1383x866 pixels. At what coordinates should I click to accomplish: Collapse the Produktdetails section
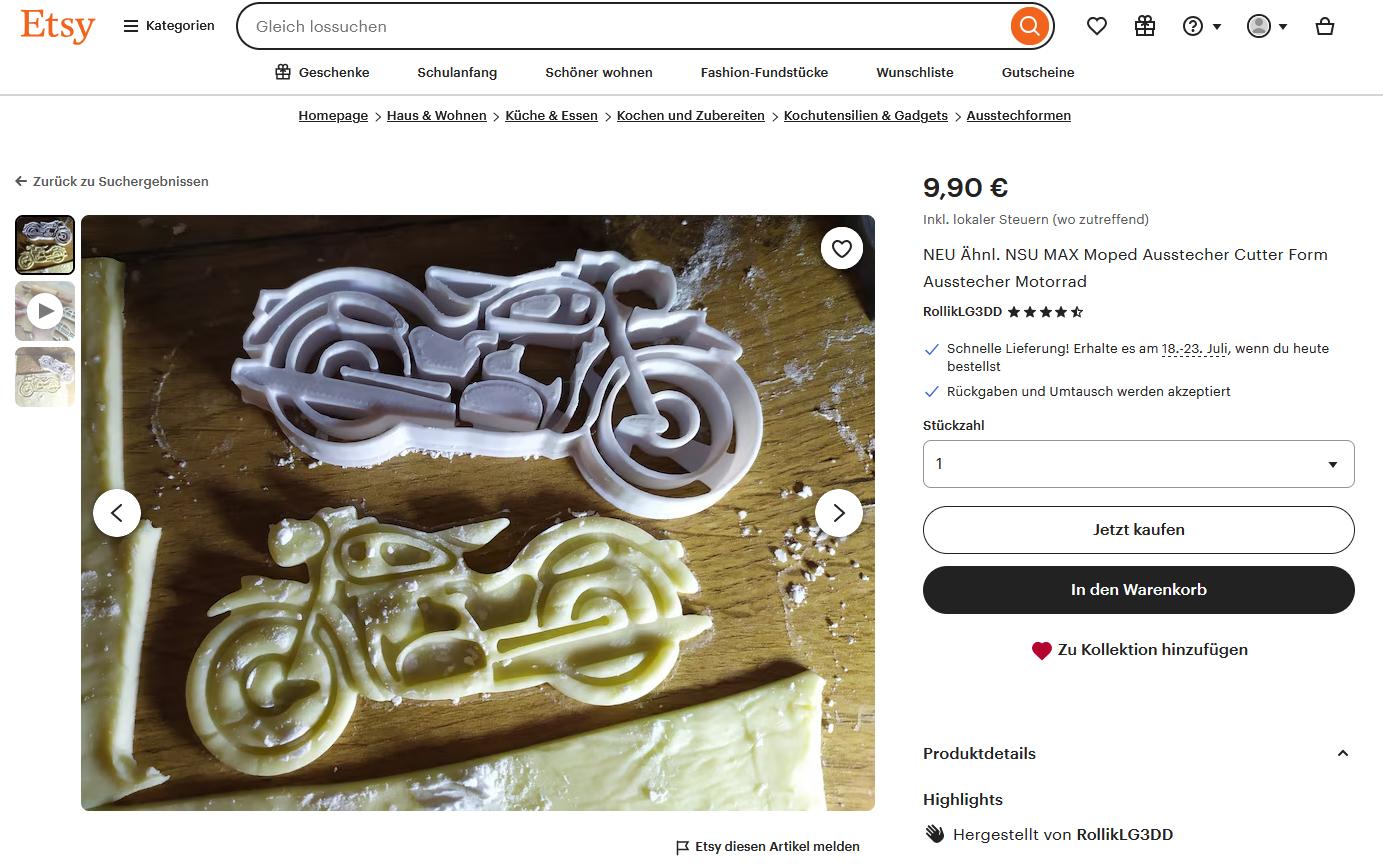click(1342, 754)
